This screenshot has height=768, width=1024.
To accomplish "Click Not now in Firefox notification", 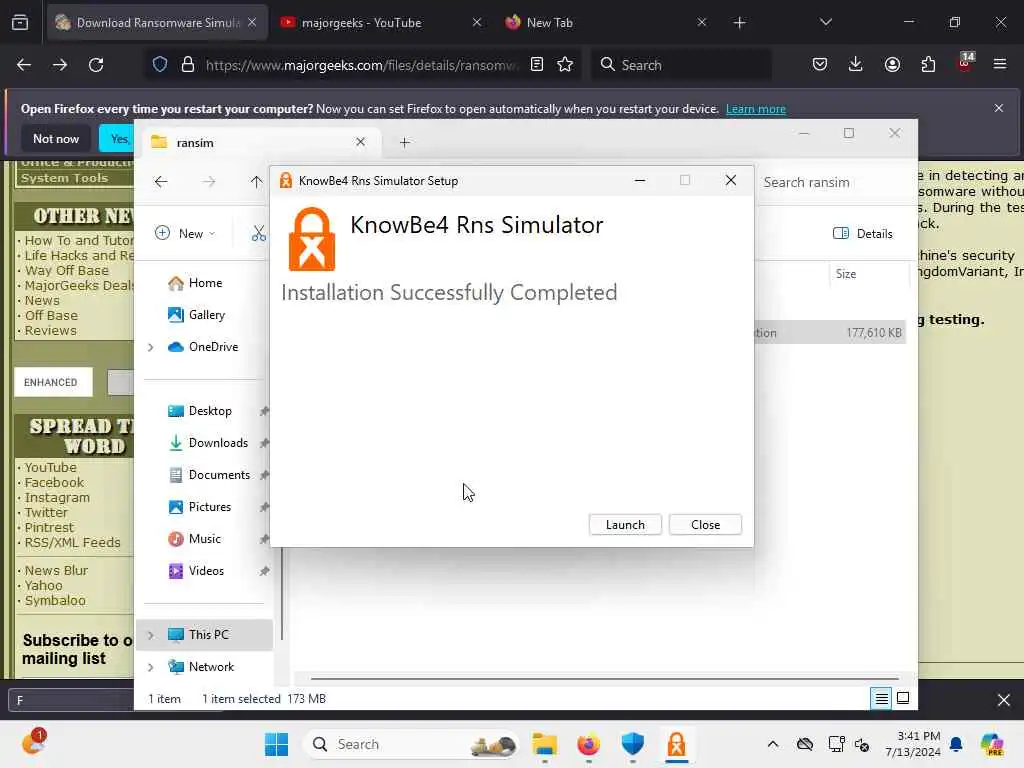I will tap(56, 138).
